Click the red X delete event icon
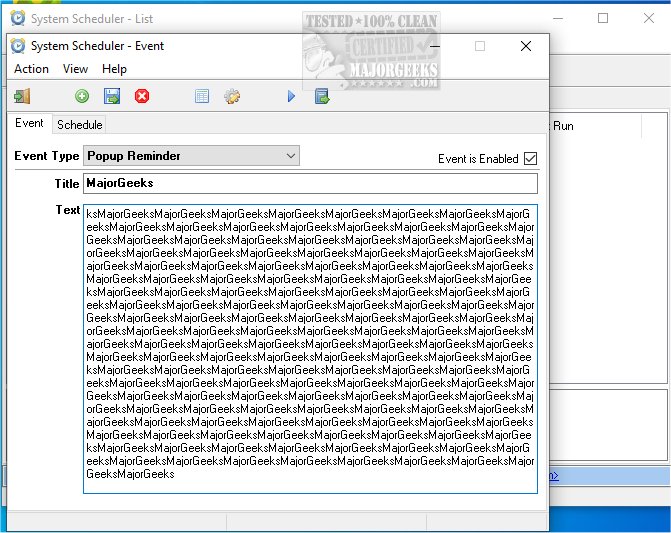The width and height of the screenshot is (671, 533). [142, 96]
